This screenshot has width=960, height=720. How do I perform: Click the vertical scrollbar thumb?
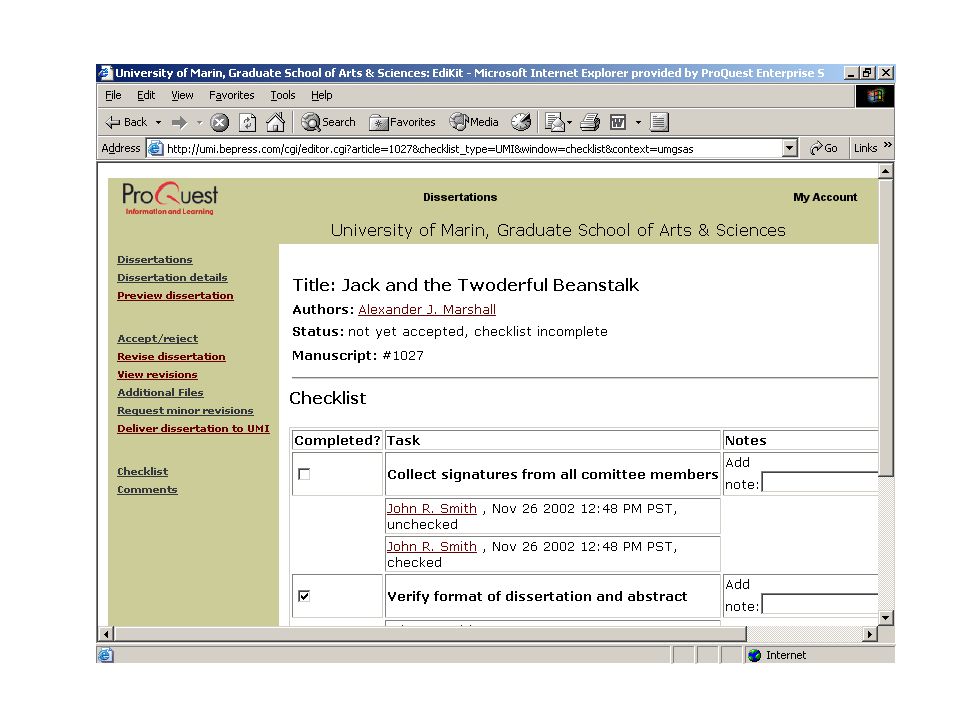click(885, 327)
